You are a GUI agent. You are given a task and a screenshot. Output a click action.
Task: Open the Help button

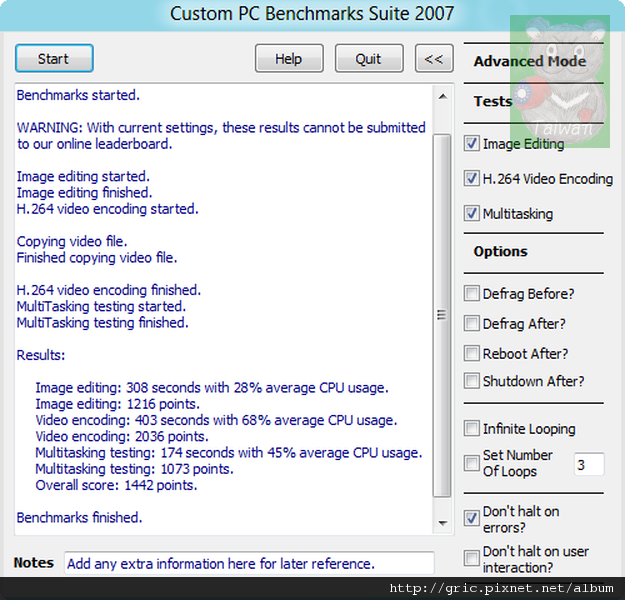click(289, 59)
